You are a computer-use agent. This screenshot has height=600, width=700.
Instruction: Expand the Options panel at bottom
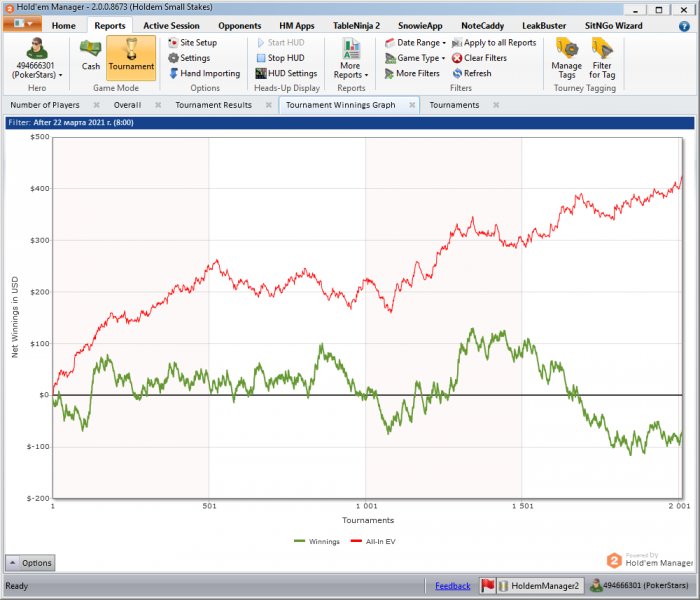click(x=30, y=563)
